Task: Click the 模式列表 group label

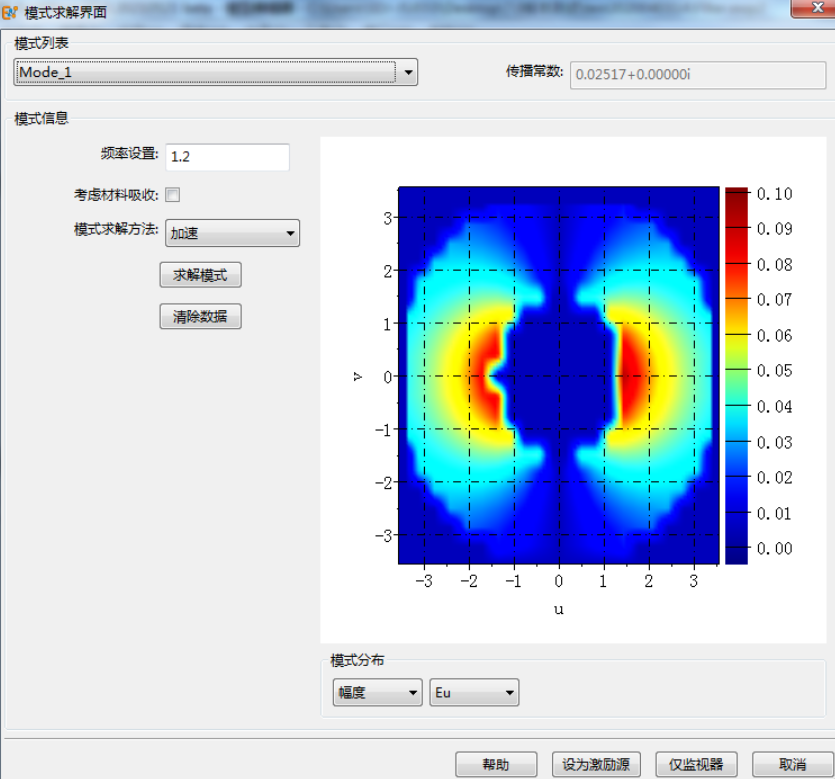Action: point(42,43)
